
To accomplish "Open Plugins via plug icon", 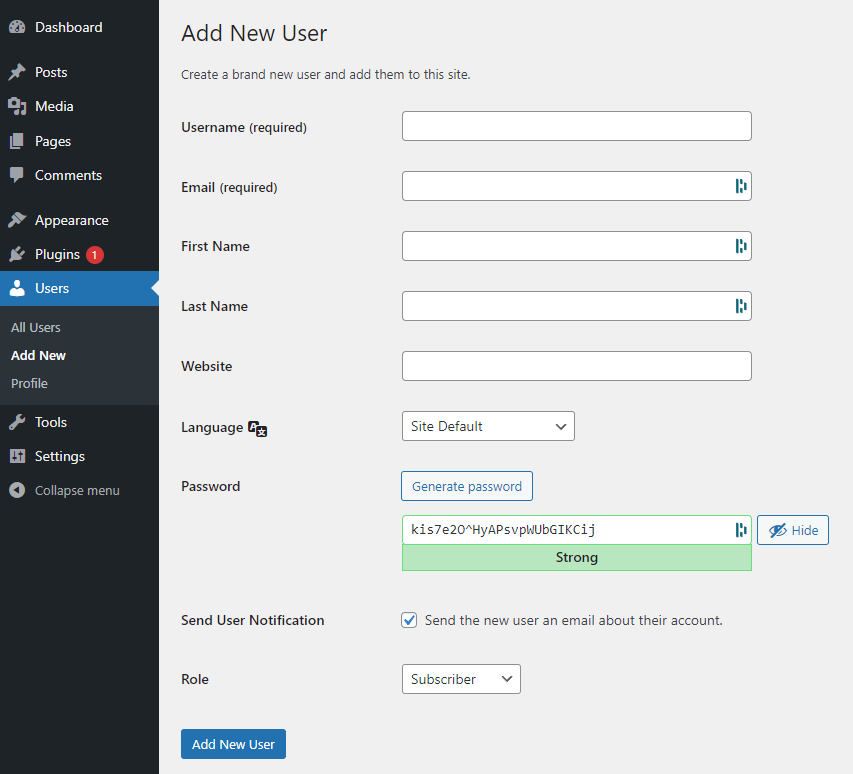I will [17, 255].
